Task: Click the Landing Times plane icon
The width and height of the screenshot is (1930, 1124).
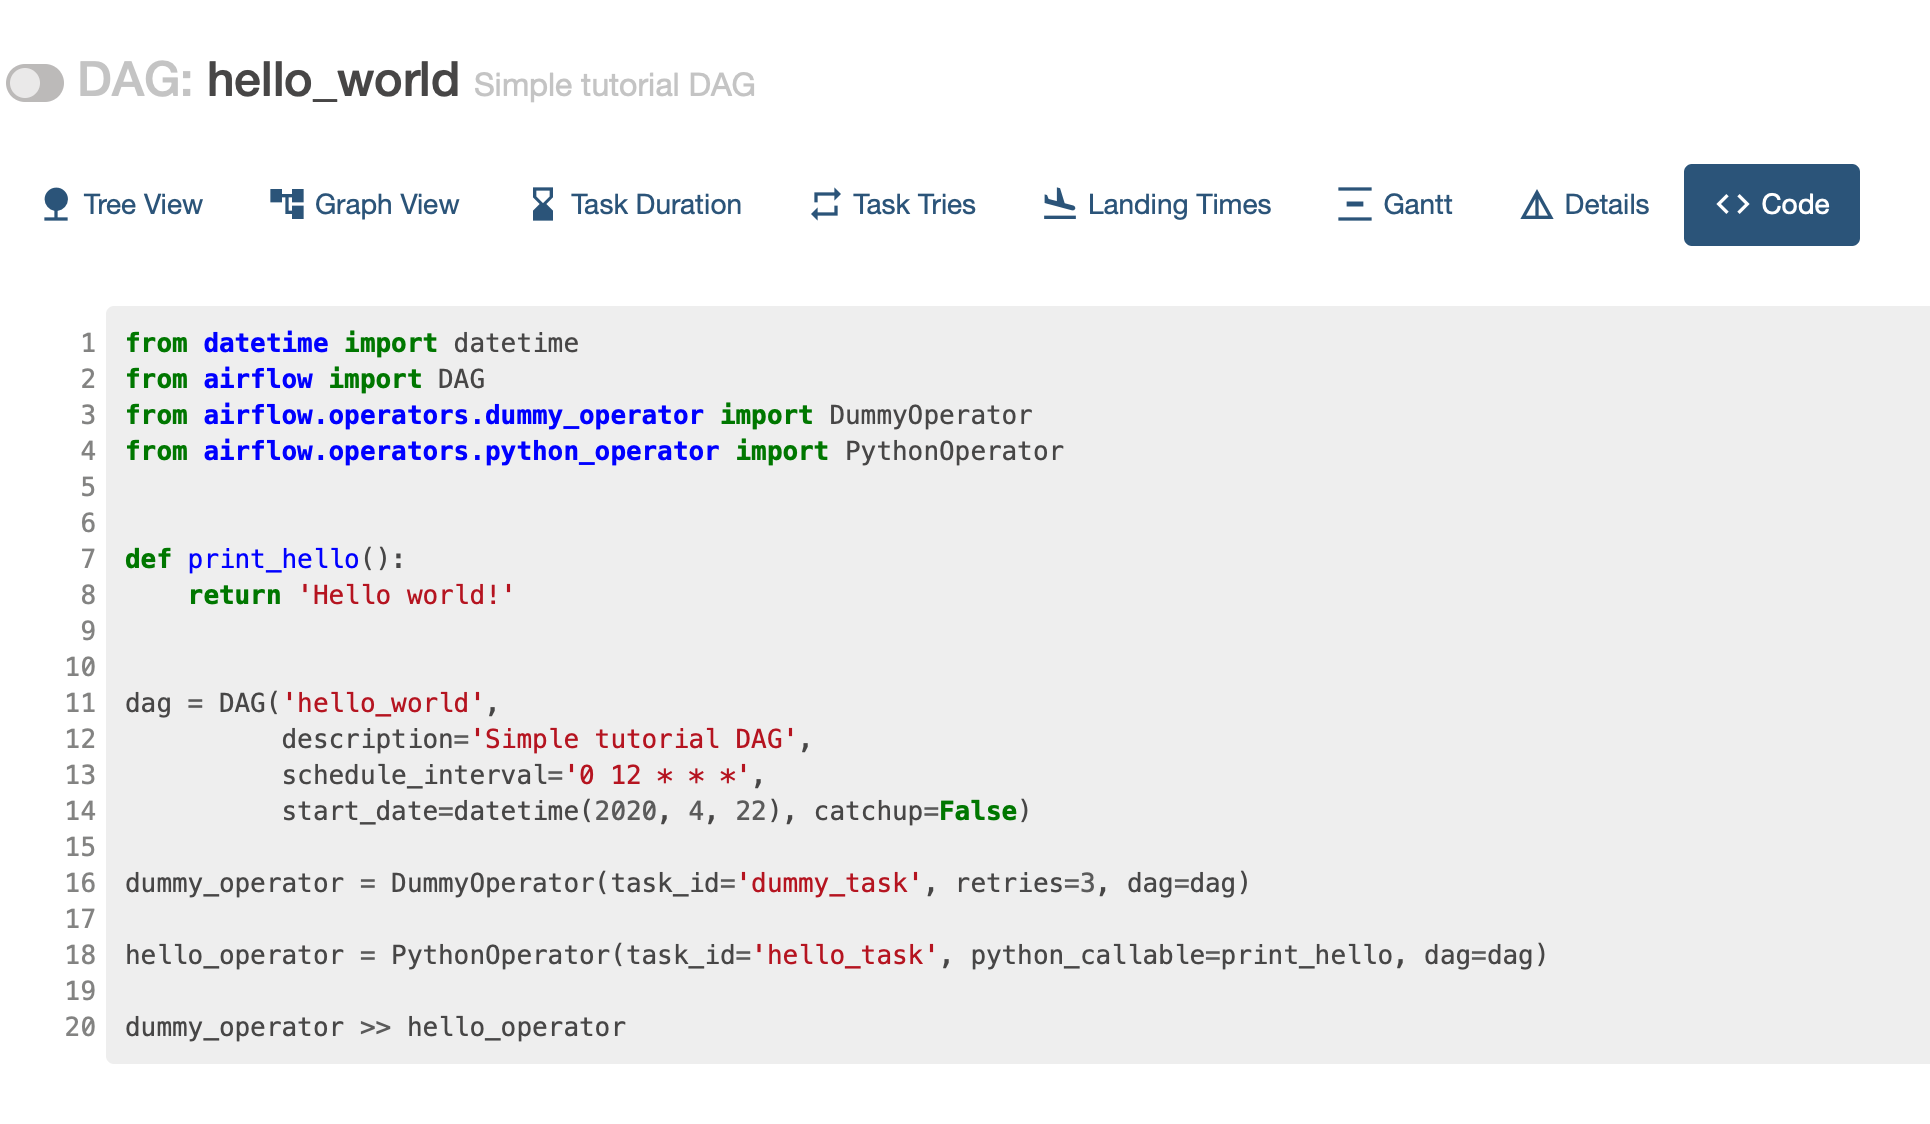Action: tap(1059, 204)
